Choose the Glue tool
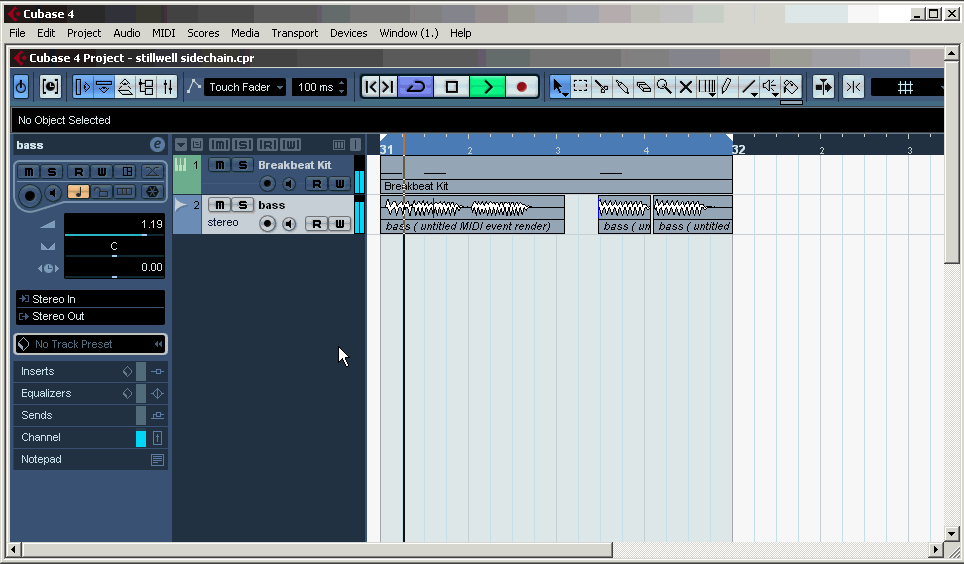The height and width of the screenshot is (564, 964). pos(622,87)
